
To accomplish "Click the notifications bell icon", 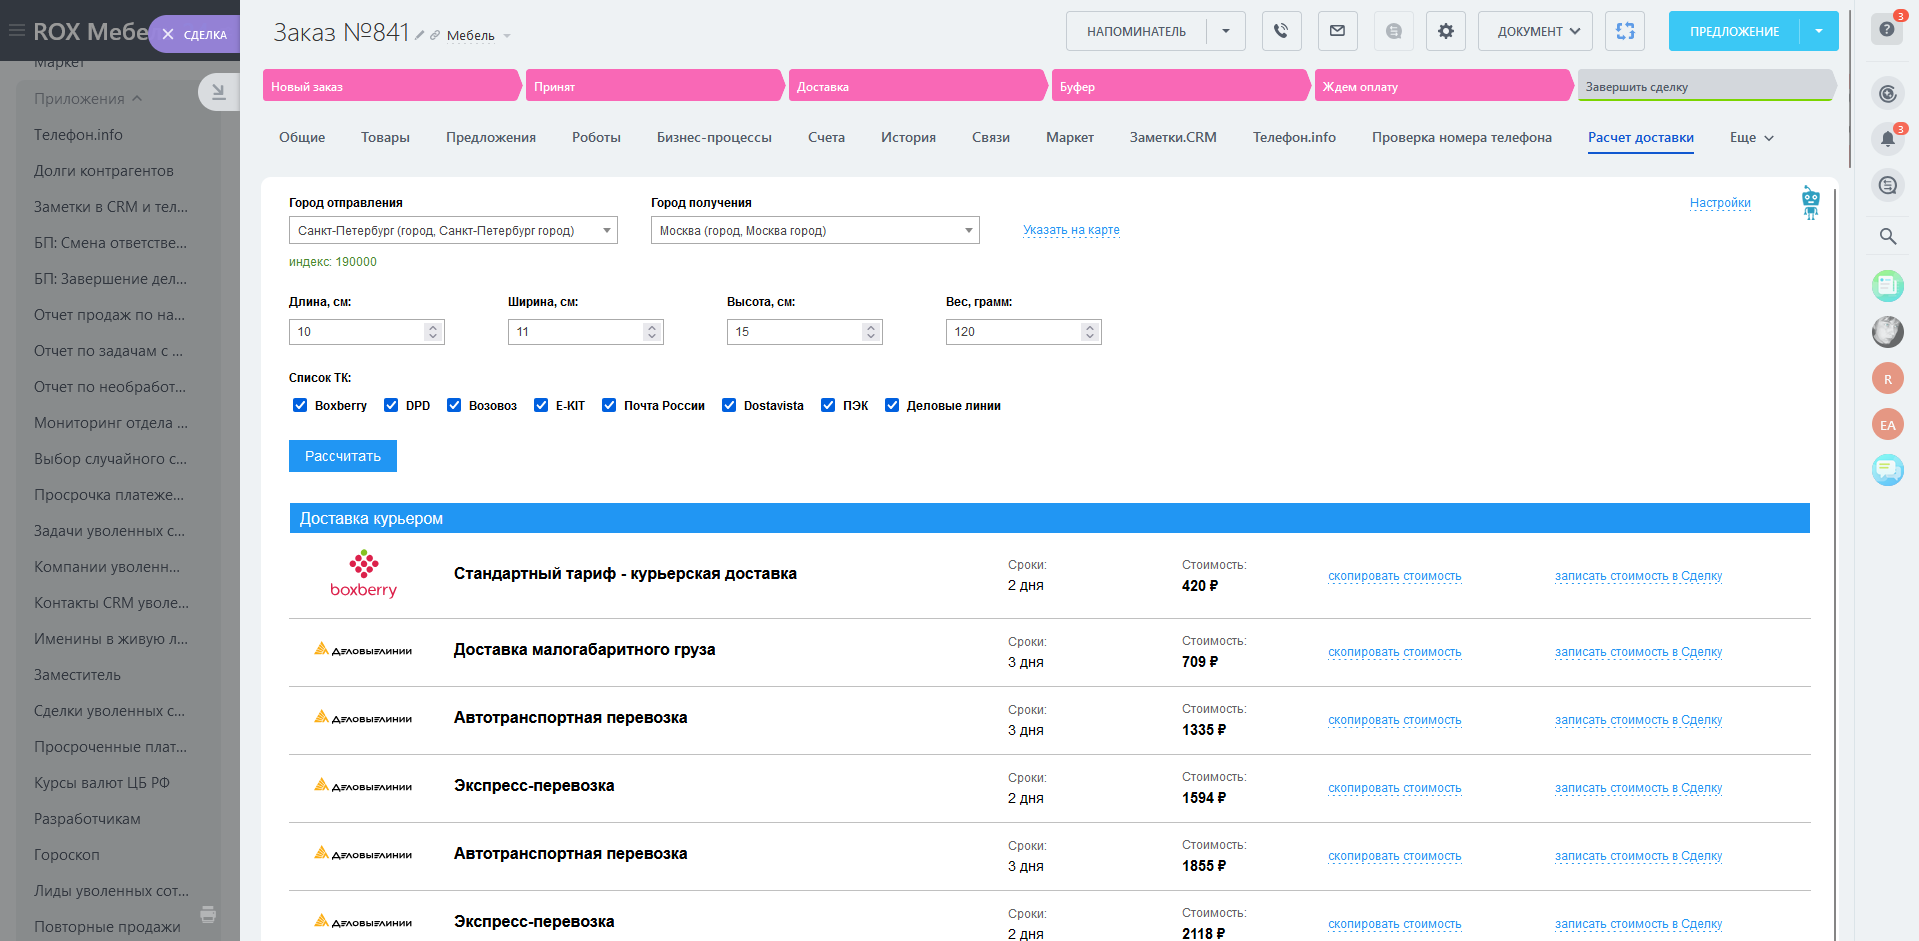I will [1887, 139].
